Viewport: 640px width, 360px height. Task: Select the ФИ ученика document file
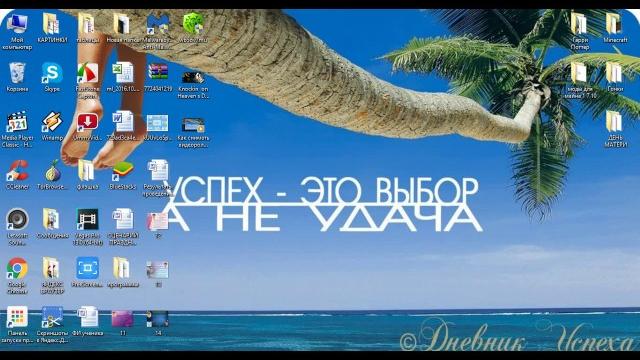click(x=87, y=317)
